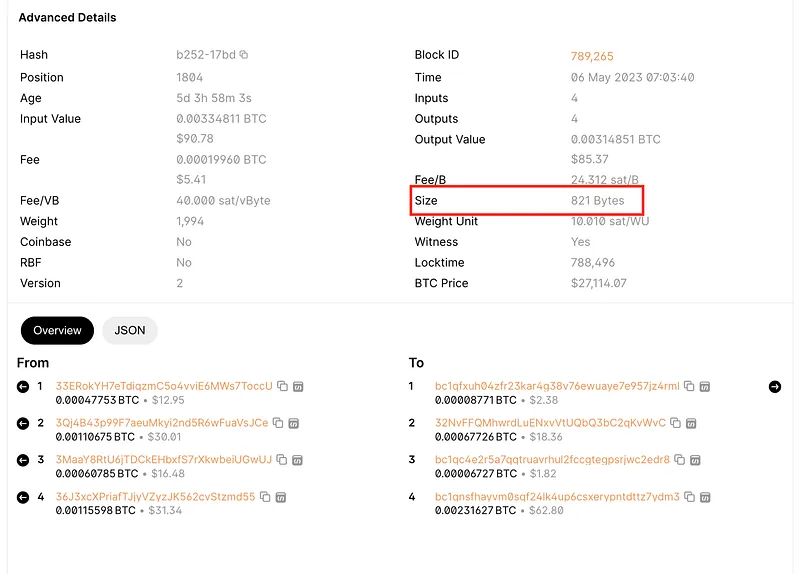Copy input address 33ERokYH7eTdiqzm to clipboard
The image size is (800, 574).
click(282, 386)
